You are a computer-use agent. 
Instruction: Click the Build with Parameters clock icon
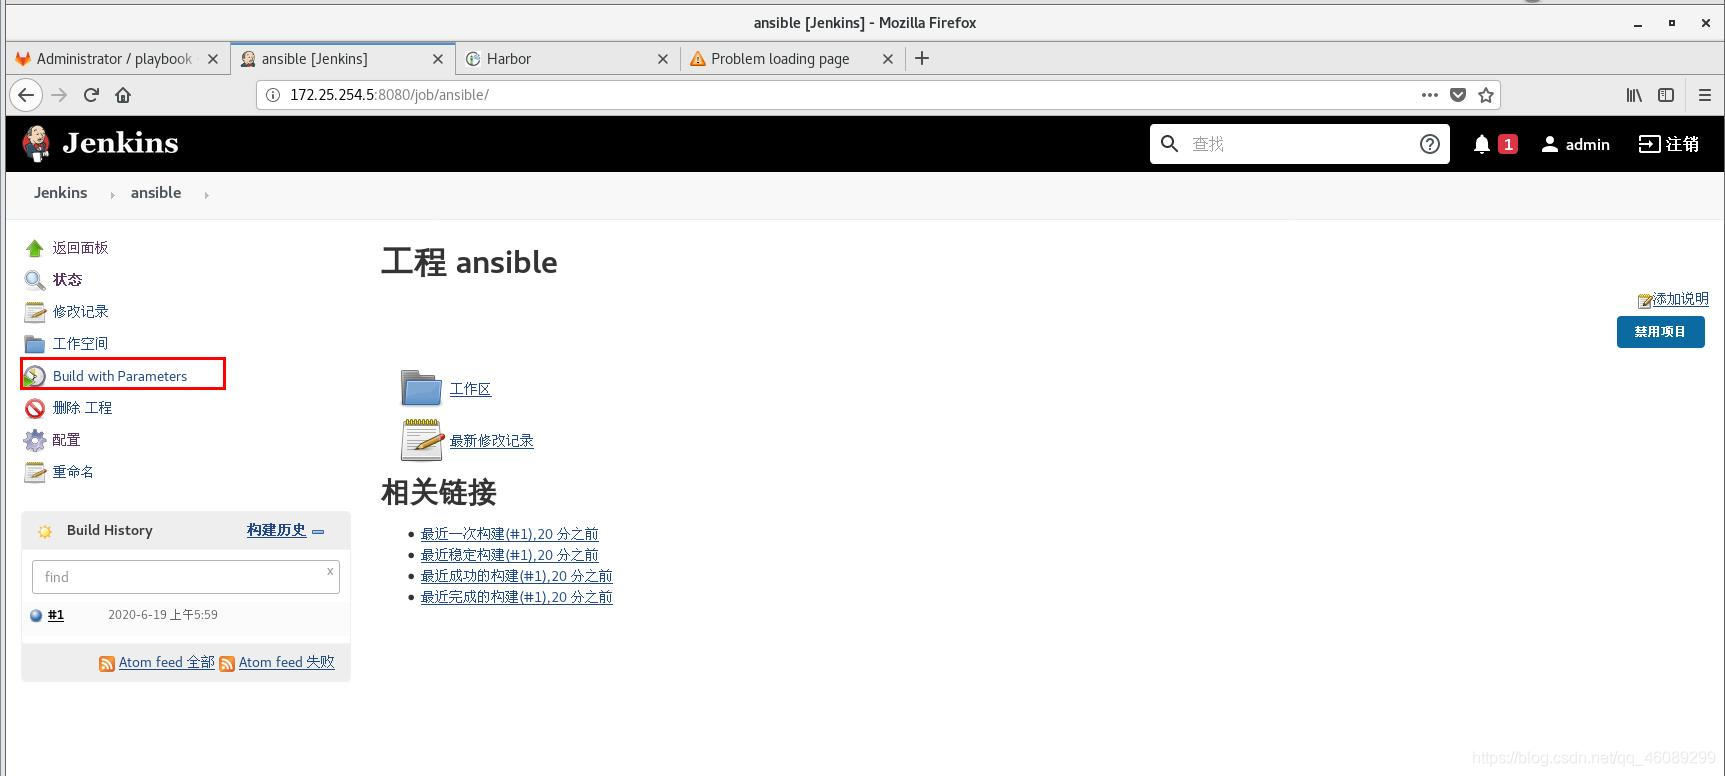point(35,376)
